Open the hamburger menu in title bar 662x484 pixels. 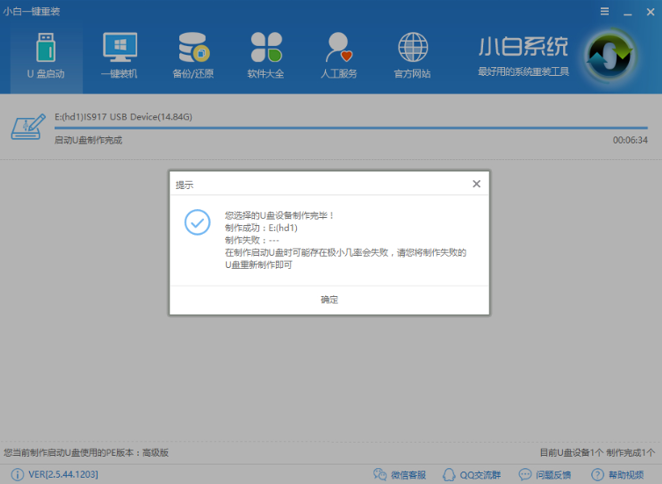pyautogui.click(x=604, y=10)
